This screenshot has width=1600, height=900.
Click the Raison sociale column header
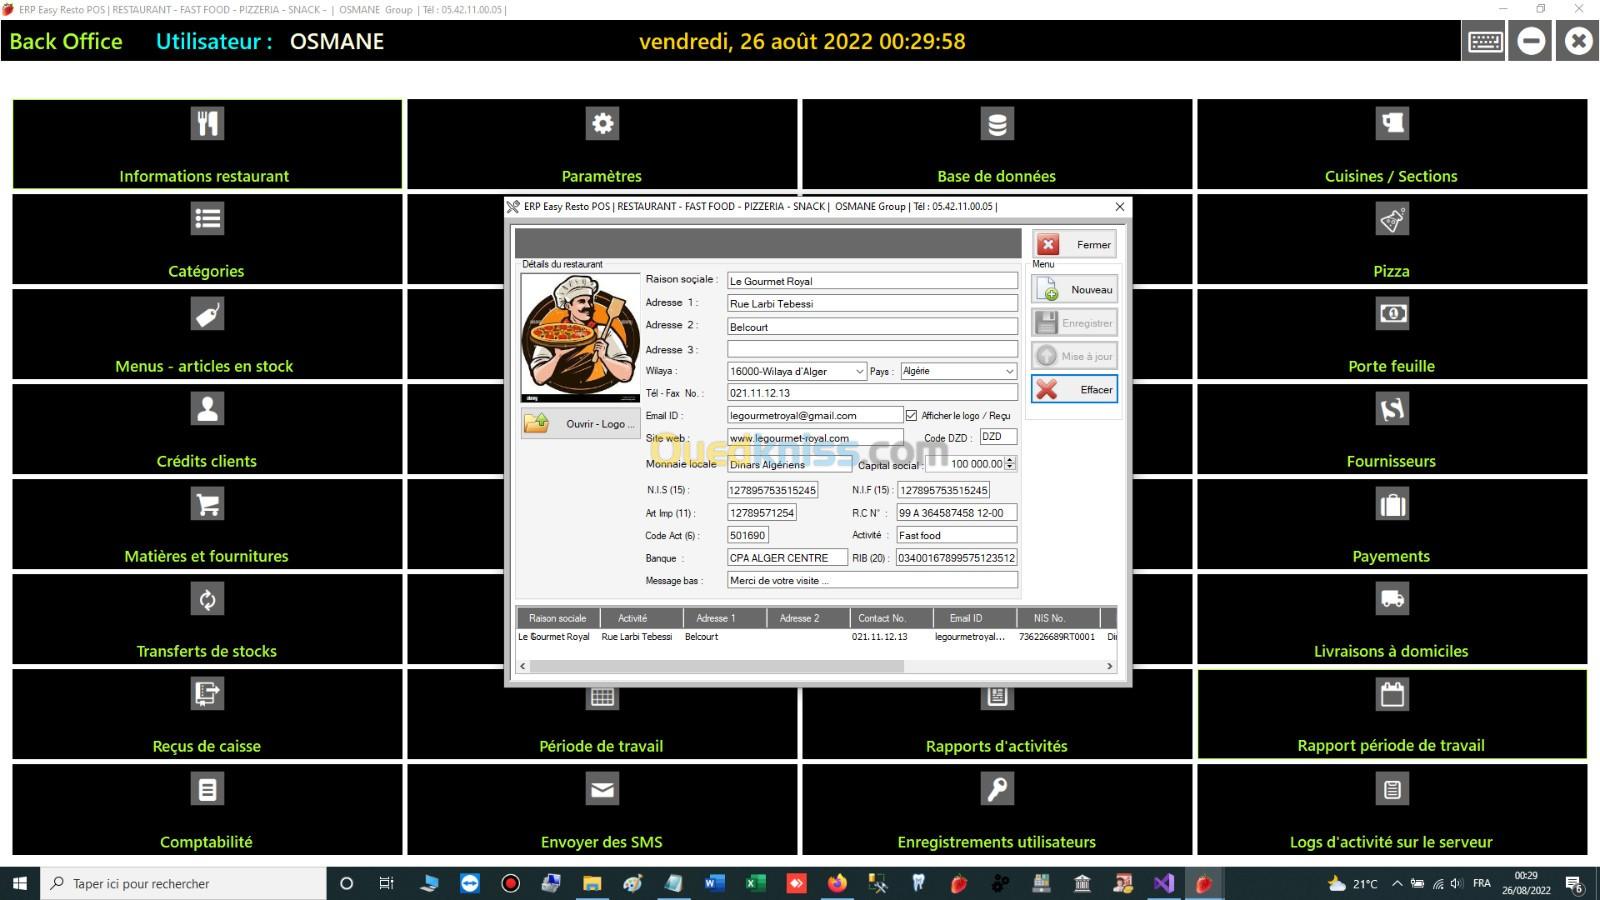coord(558,618)
